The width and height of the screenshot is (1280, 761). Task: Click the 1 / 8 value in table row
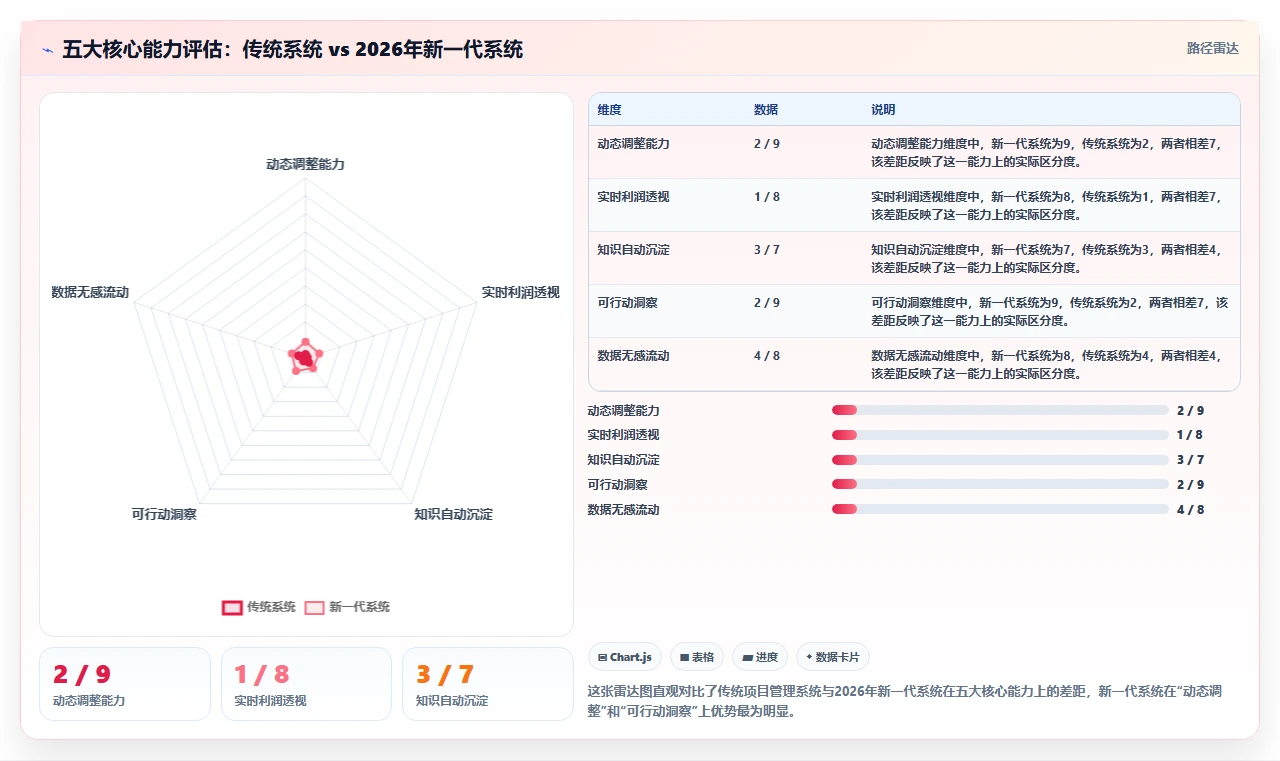[x=767, y=197]
